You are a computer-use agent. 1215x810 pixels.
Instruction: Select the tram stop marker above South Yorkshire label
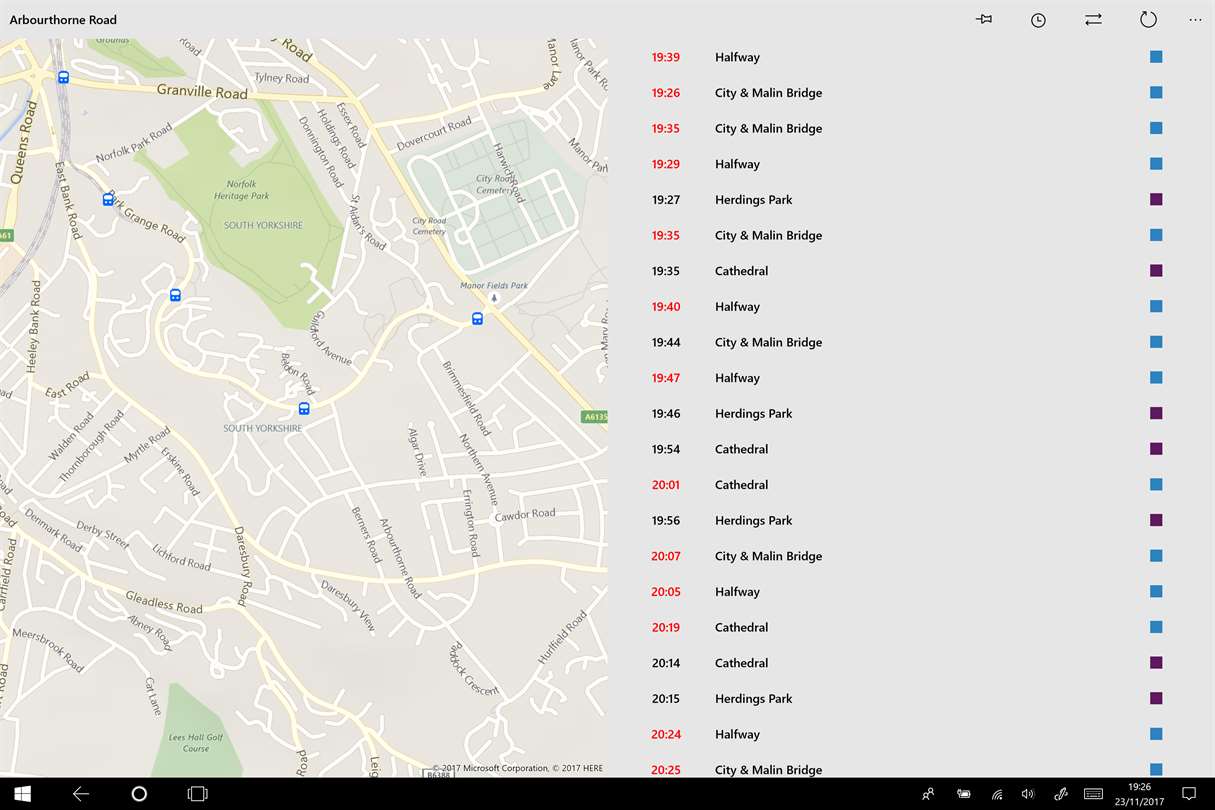coord(304,409)
